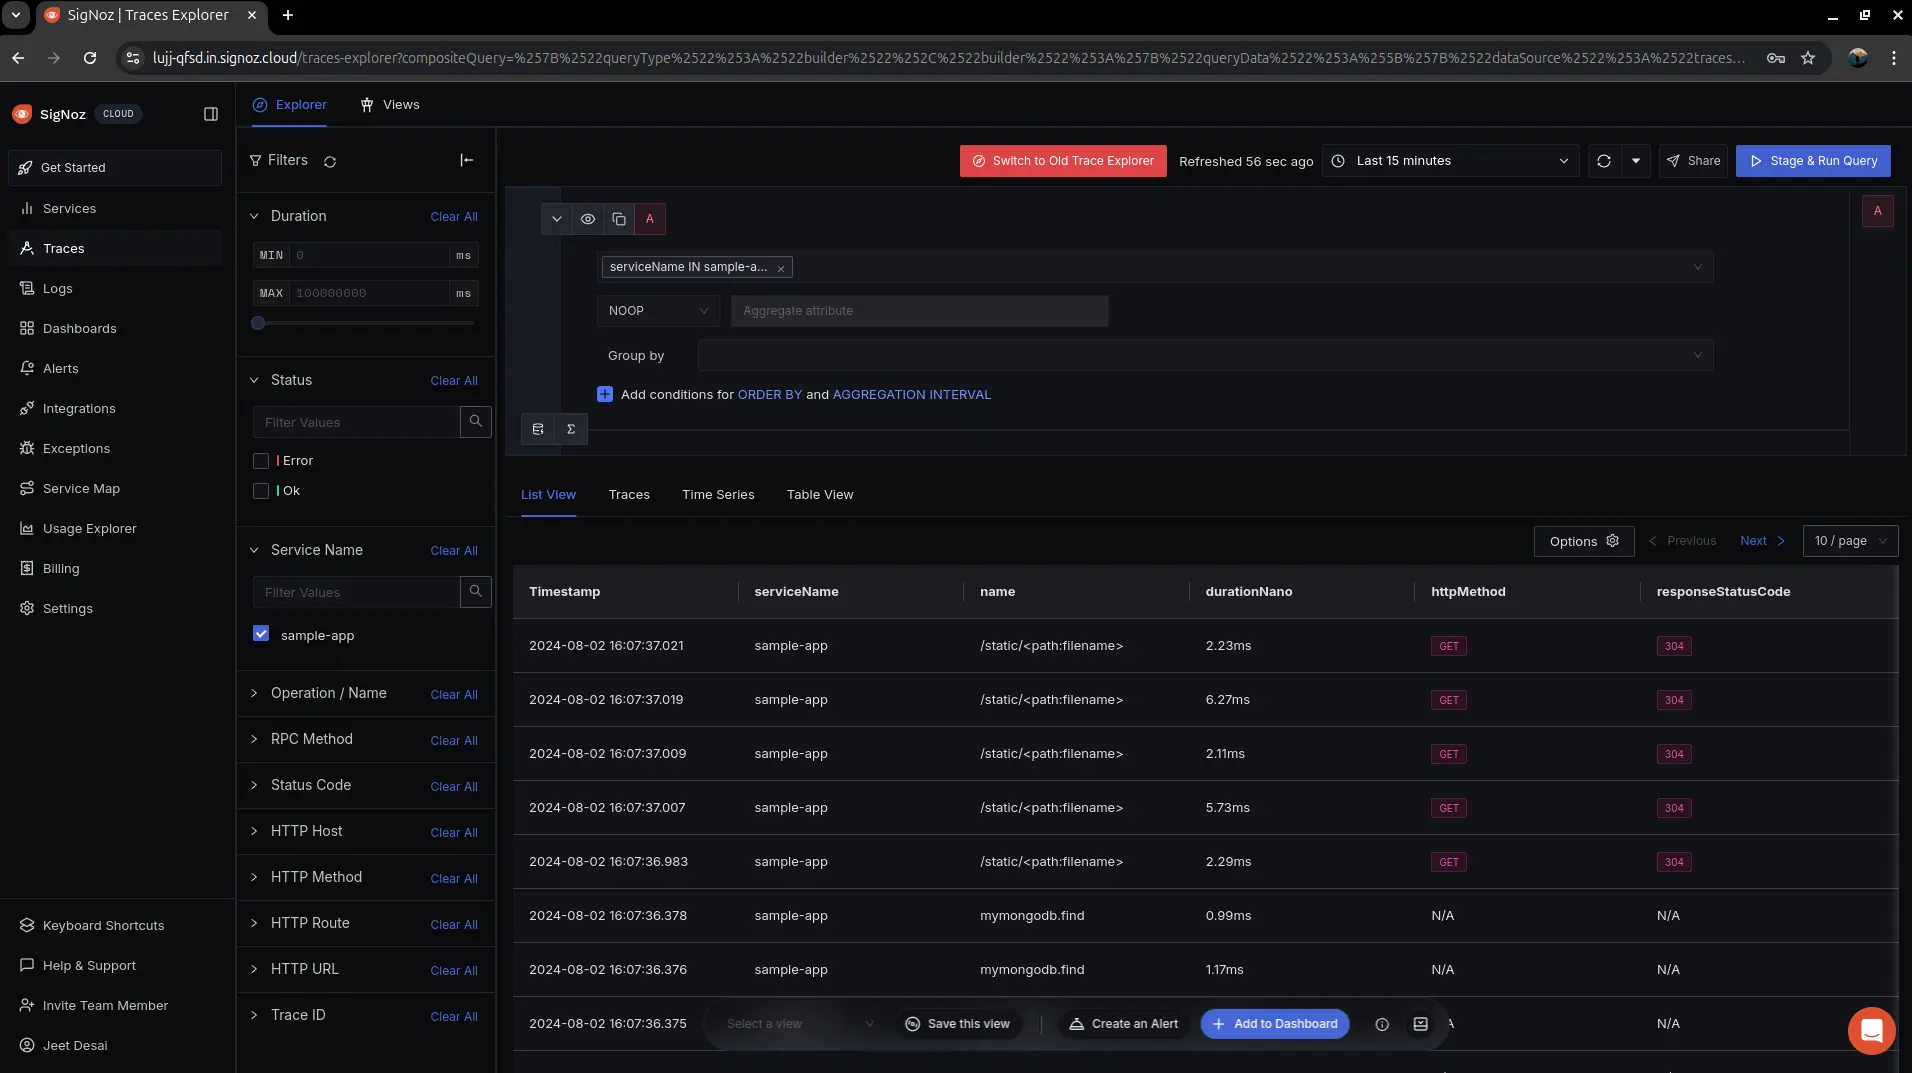The height and width of the screenshot is (1073, 1912).
Task: Open the Options button
Action: click(x=1584, y=541)
